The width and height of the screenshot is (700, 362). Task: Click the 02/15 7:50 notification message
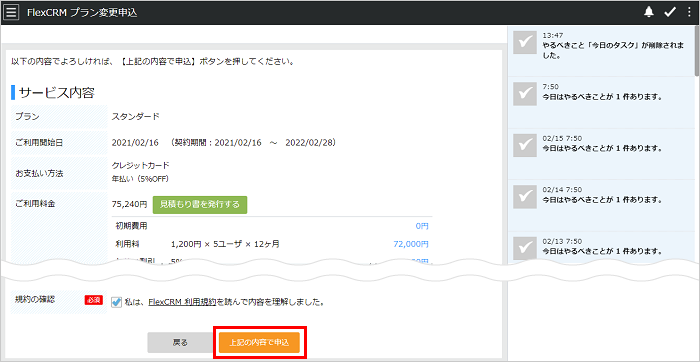click(602, 148)
